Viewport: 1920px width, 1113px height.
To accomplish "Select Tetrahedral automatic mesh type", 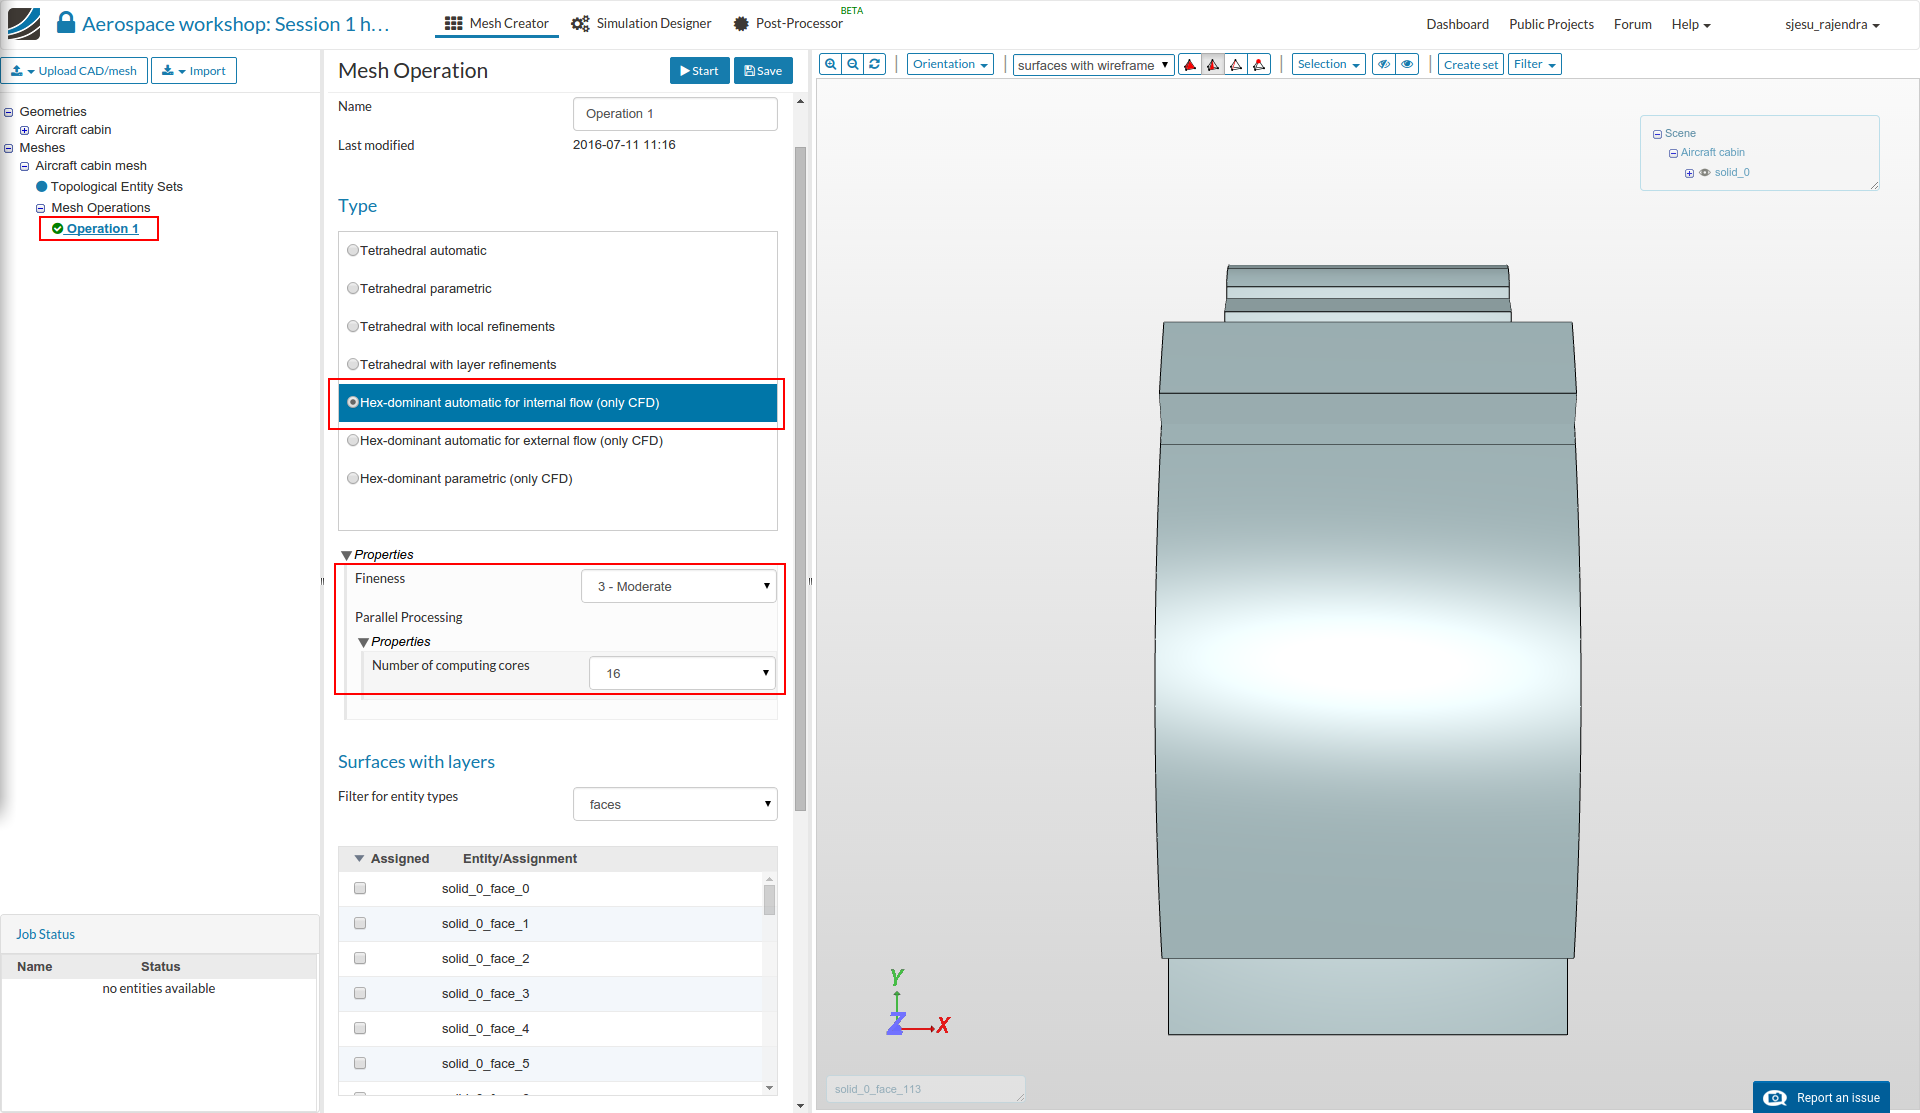I will coord(353,250).
